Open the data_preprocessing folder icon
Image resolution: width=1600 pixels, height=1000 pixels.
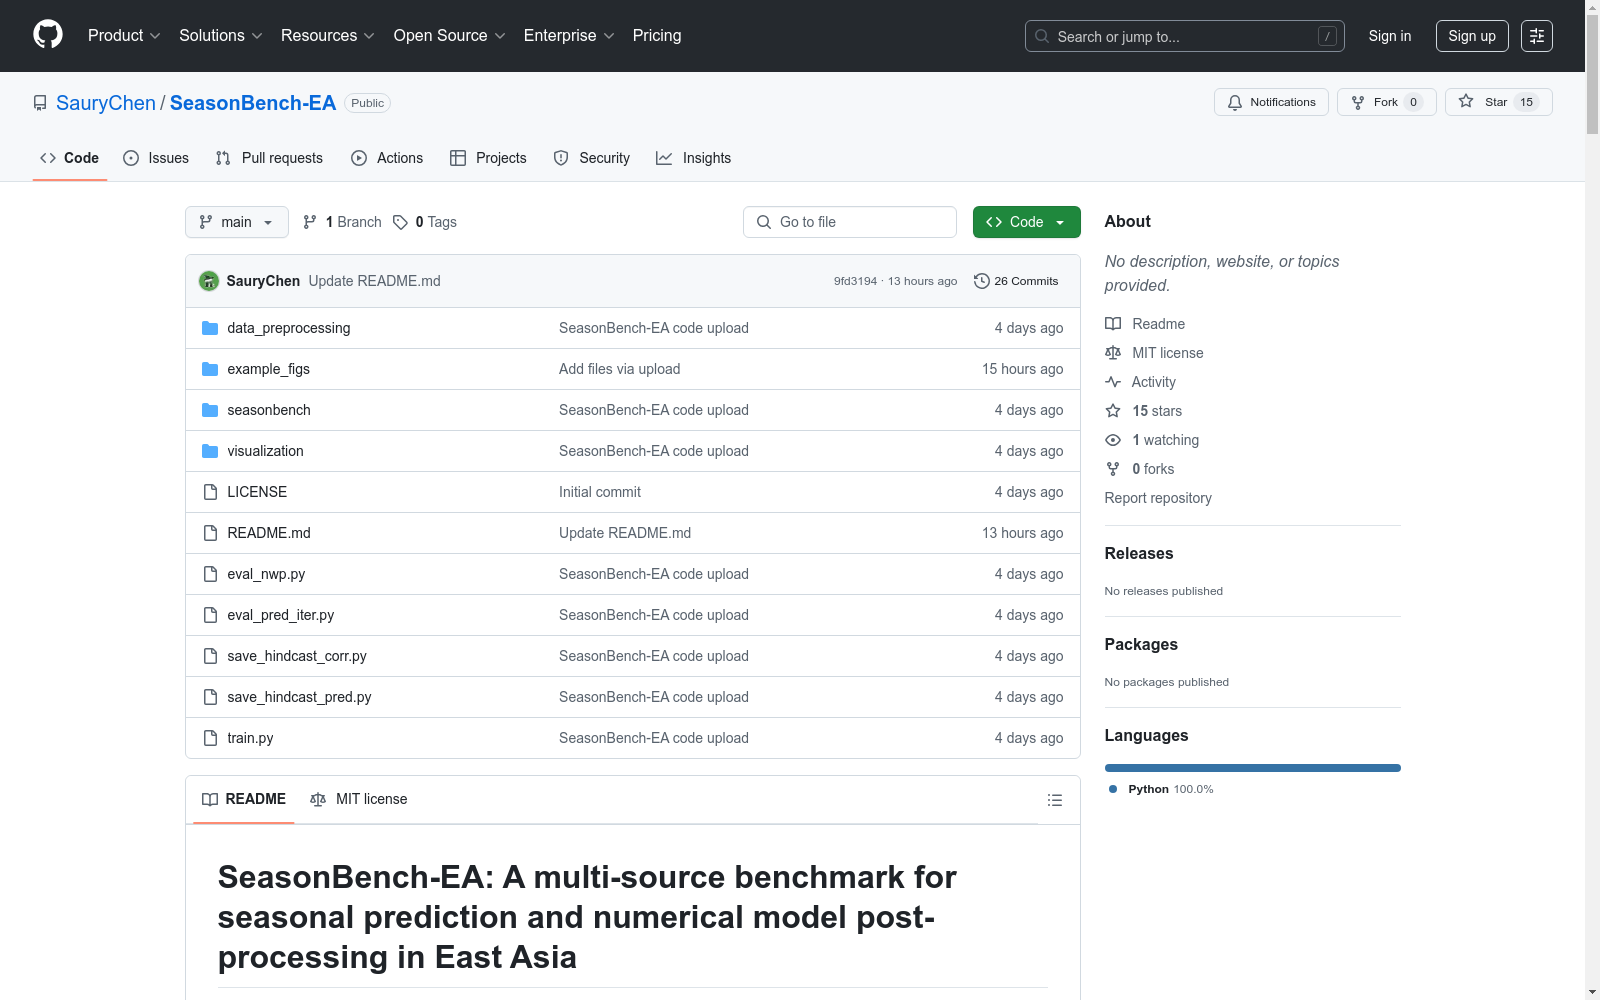click(x=210, y=328)
